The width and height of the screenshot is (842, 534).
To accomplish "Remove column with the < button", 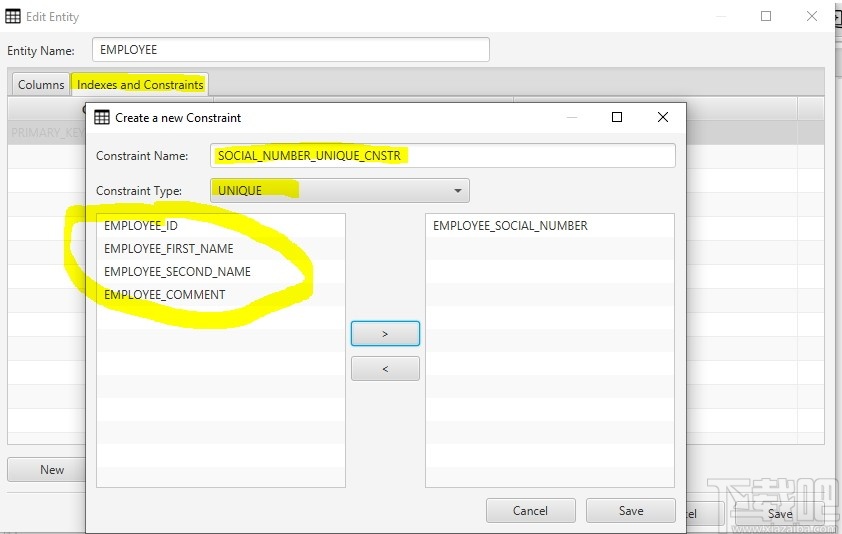I will pyautogui.click(x=385, y=369).
